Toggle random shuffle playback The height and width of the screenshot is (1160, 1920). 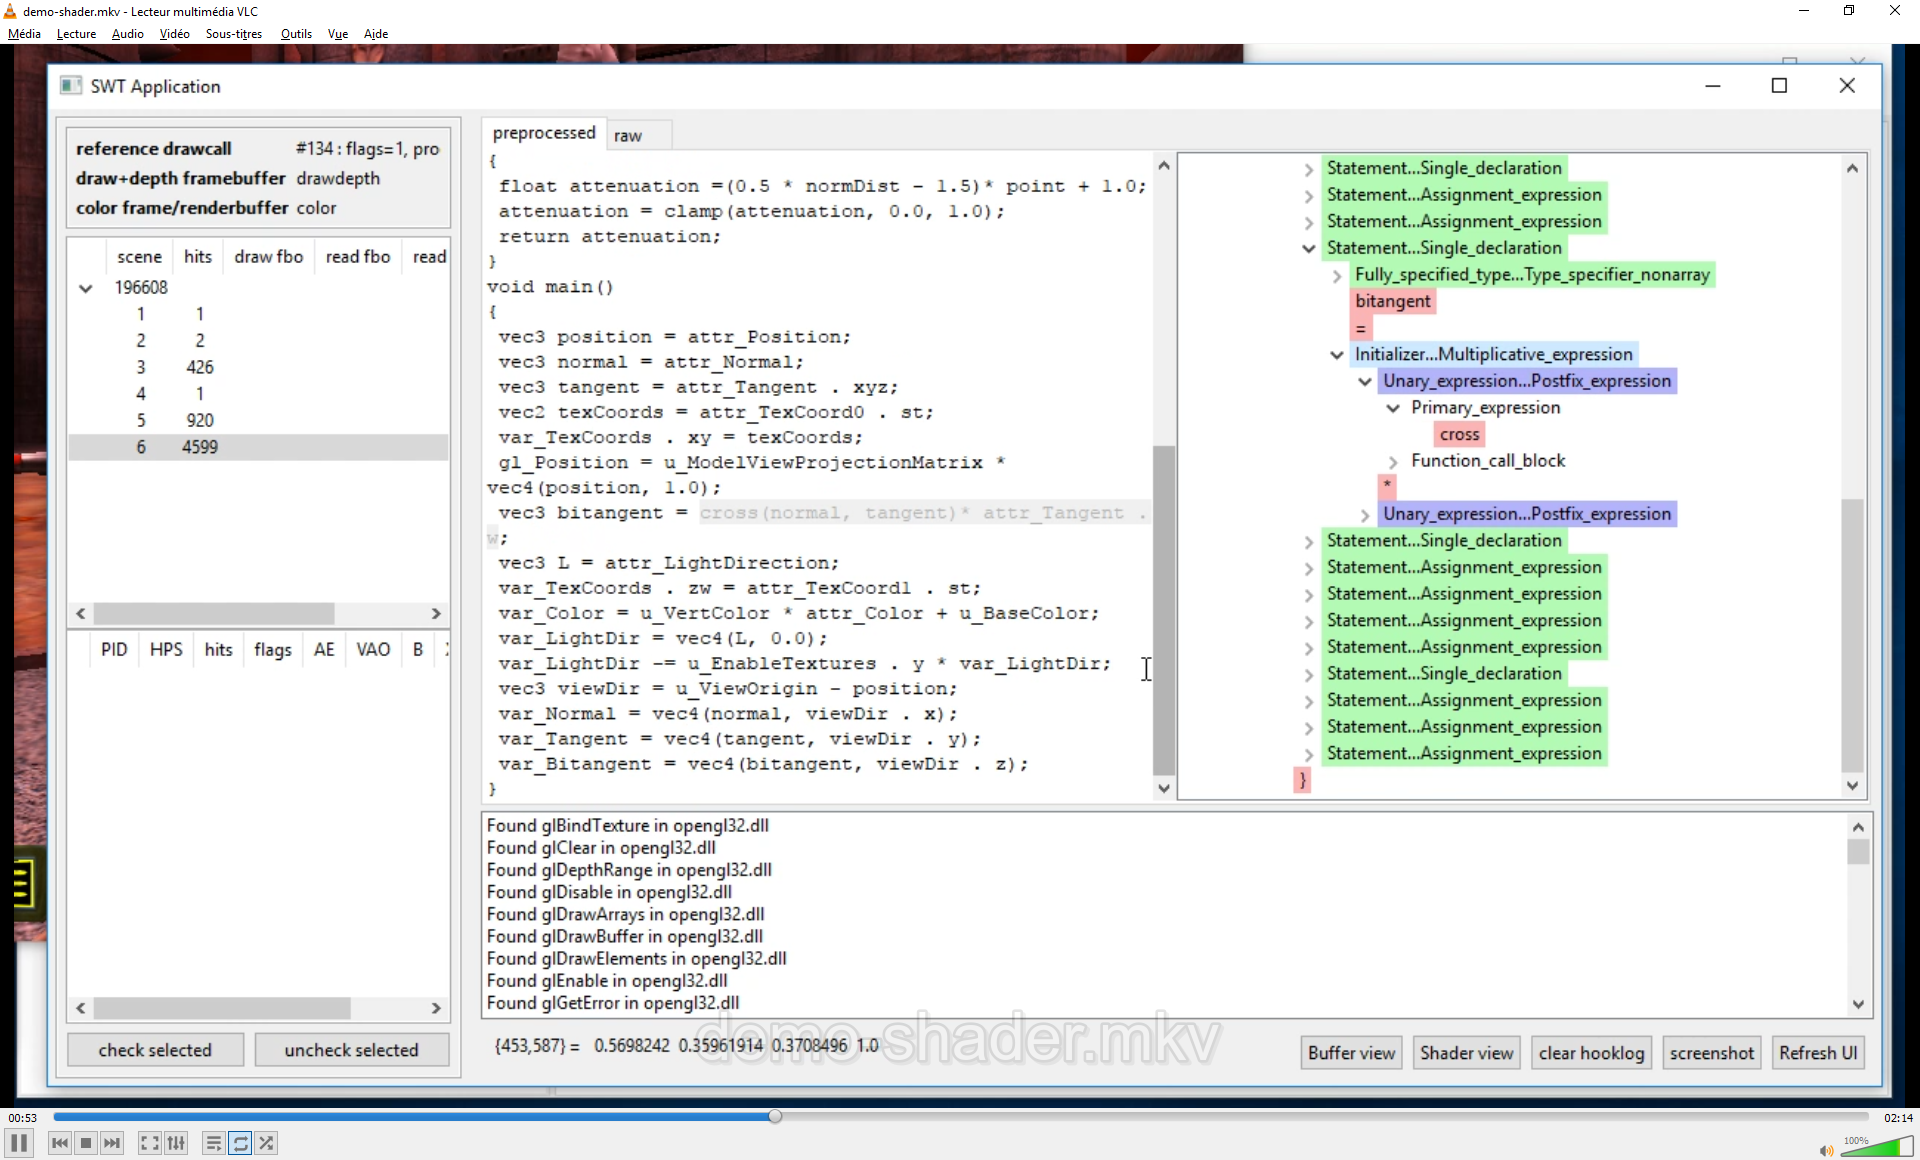point(266,1143)
